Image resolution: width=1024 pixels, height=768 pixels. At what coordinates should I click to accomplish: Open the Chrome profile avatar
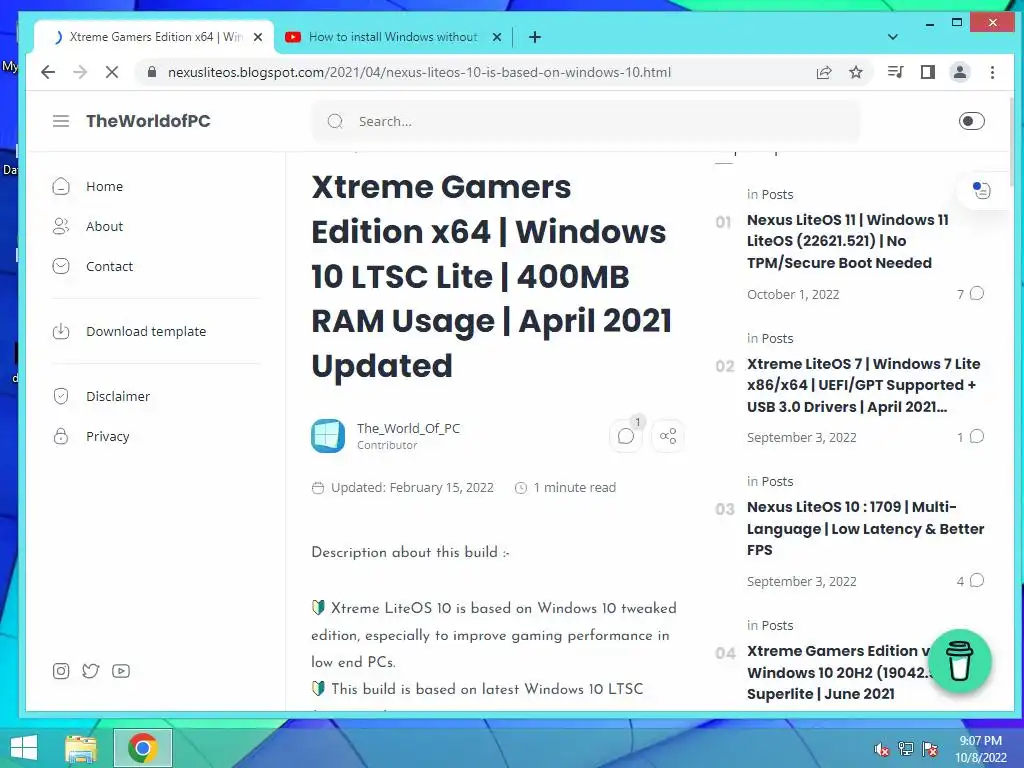(959, 72)
